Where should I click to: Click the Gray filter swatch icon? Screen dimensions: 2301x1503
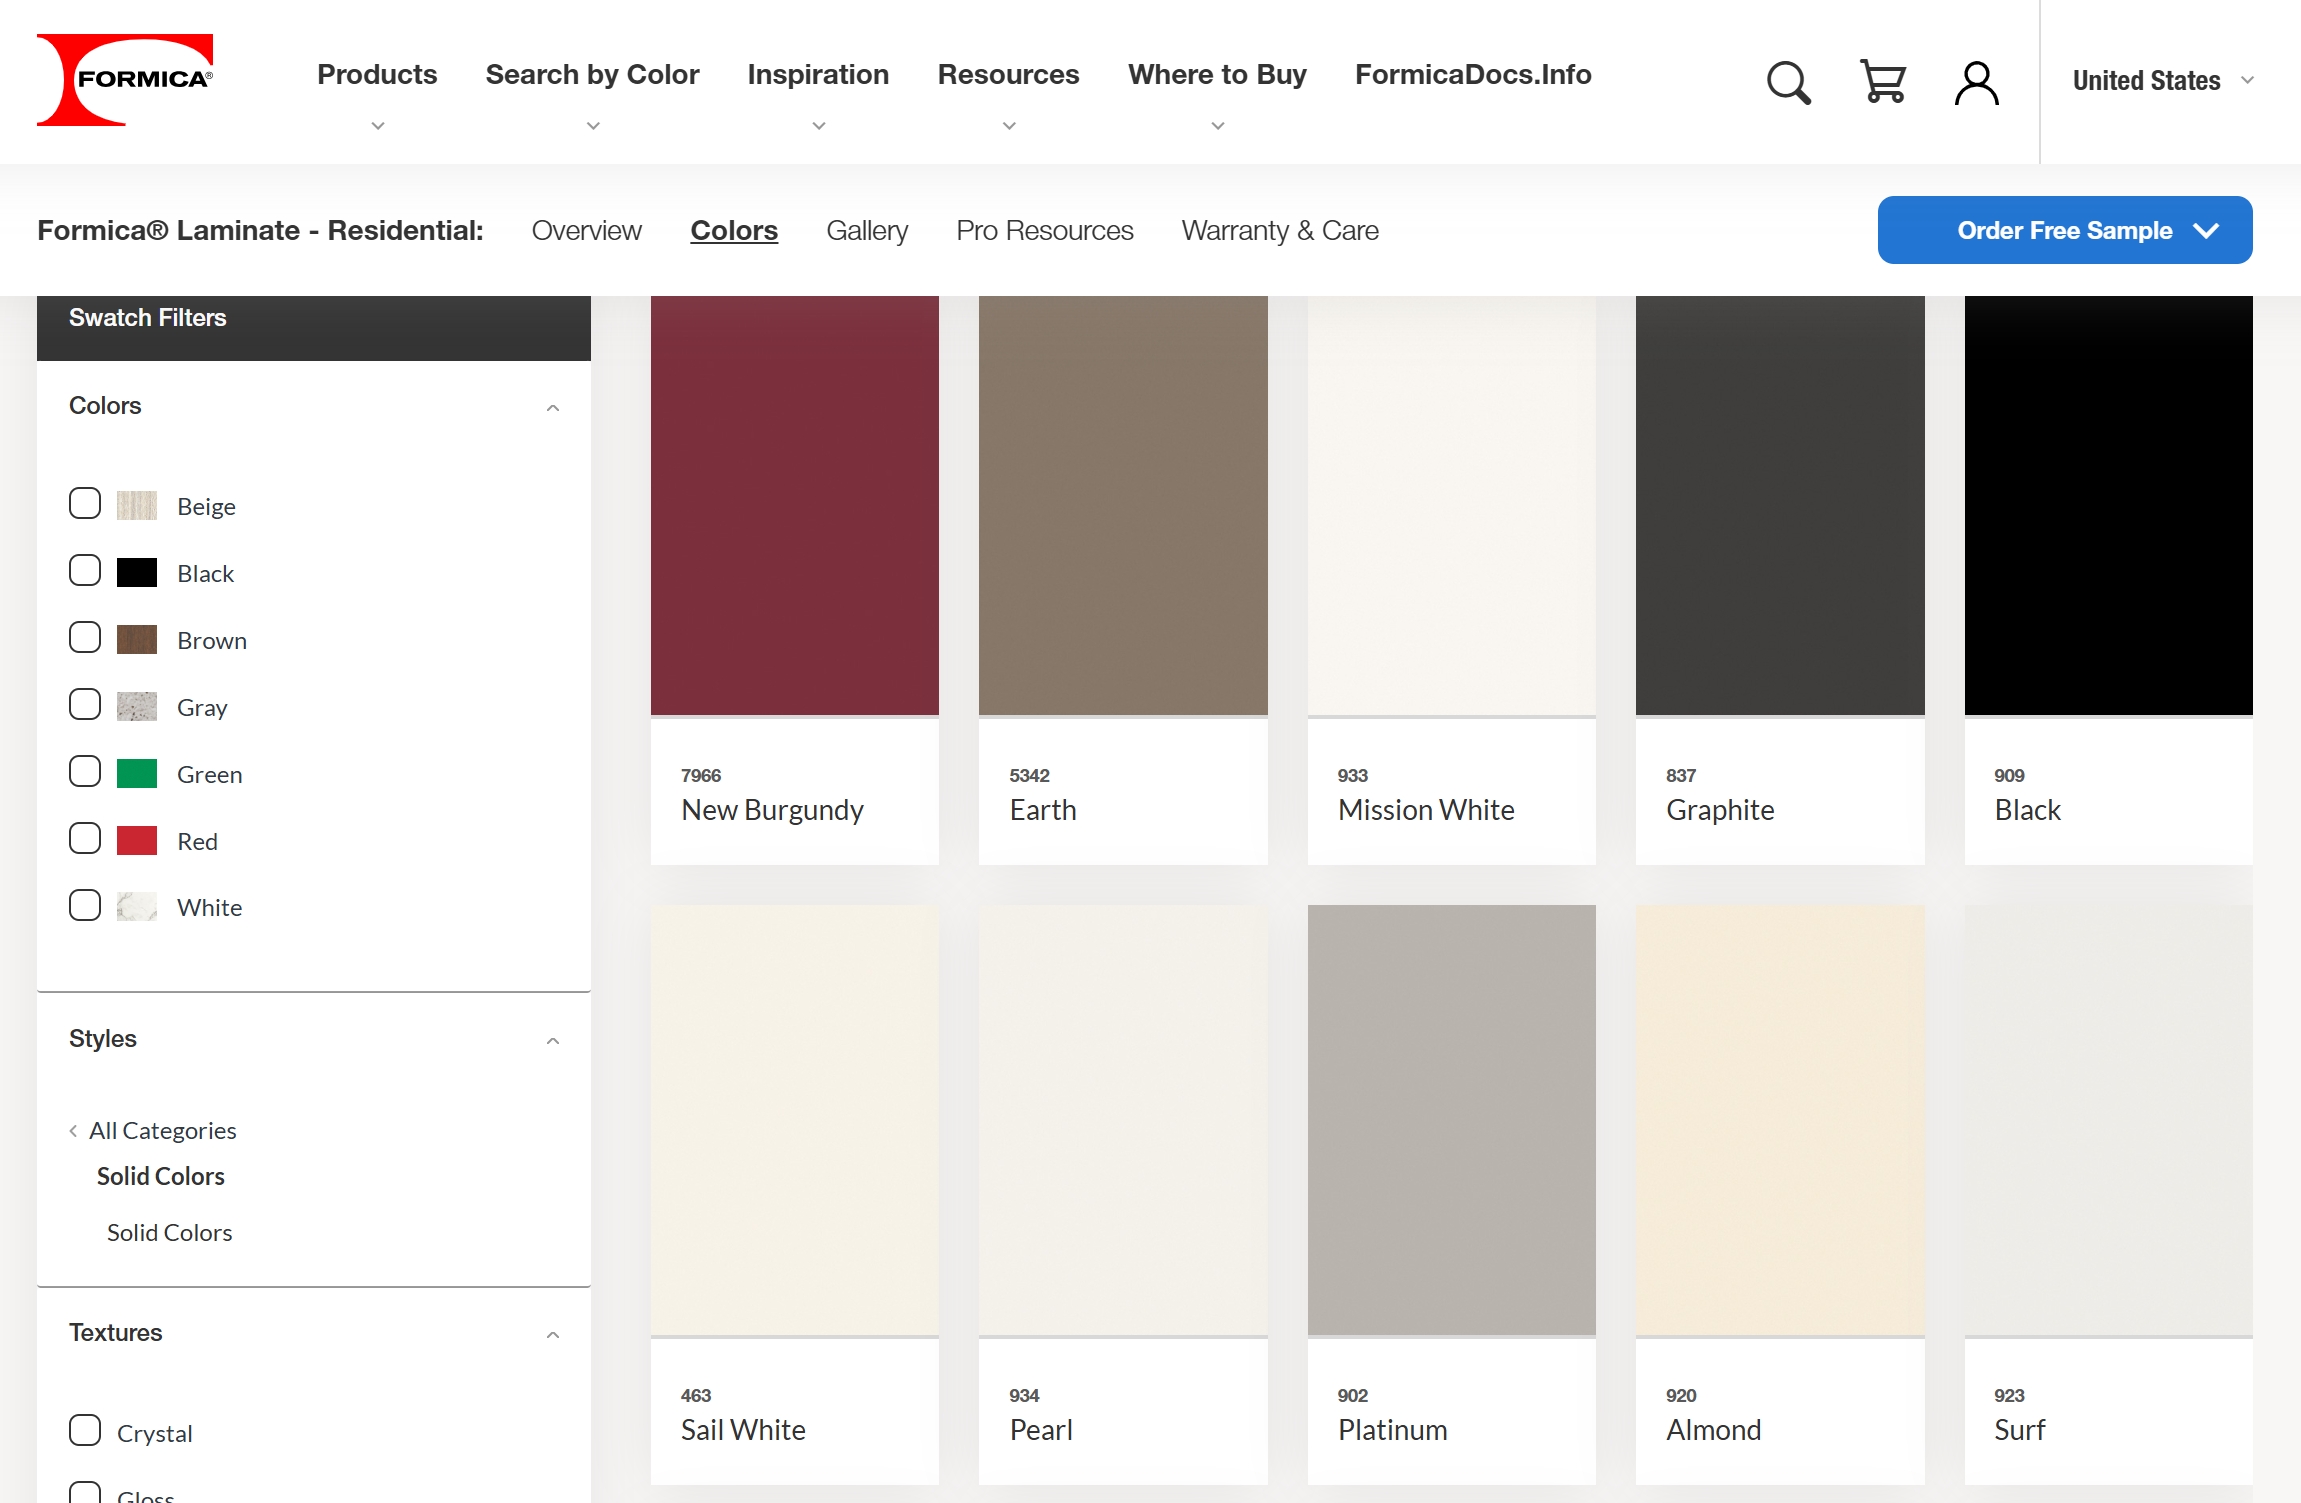(137, 706)
